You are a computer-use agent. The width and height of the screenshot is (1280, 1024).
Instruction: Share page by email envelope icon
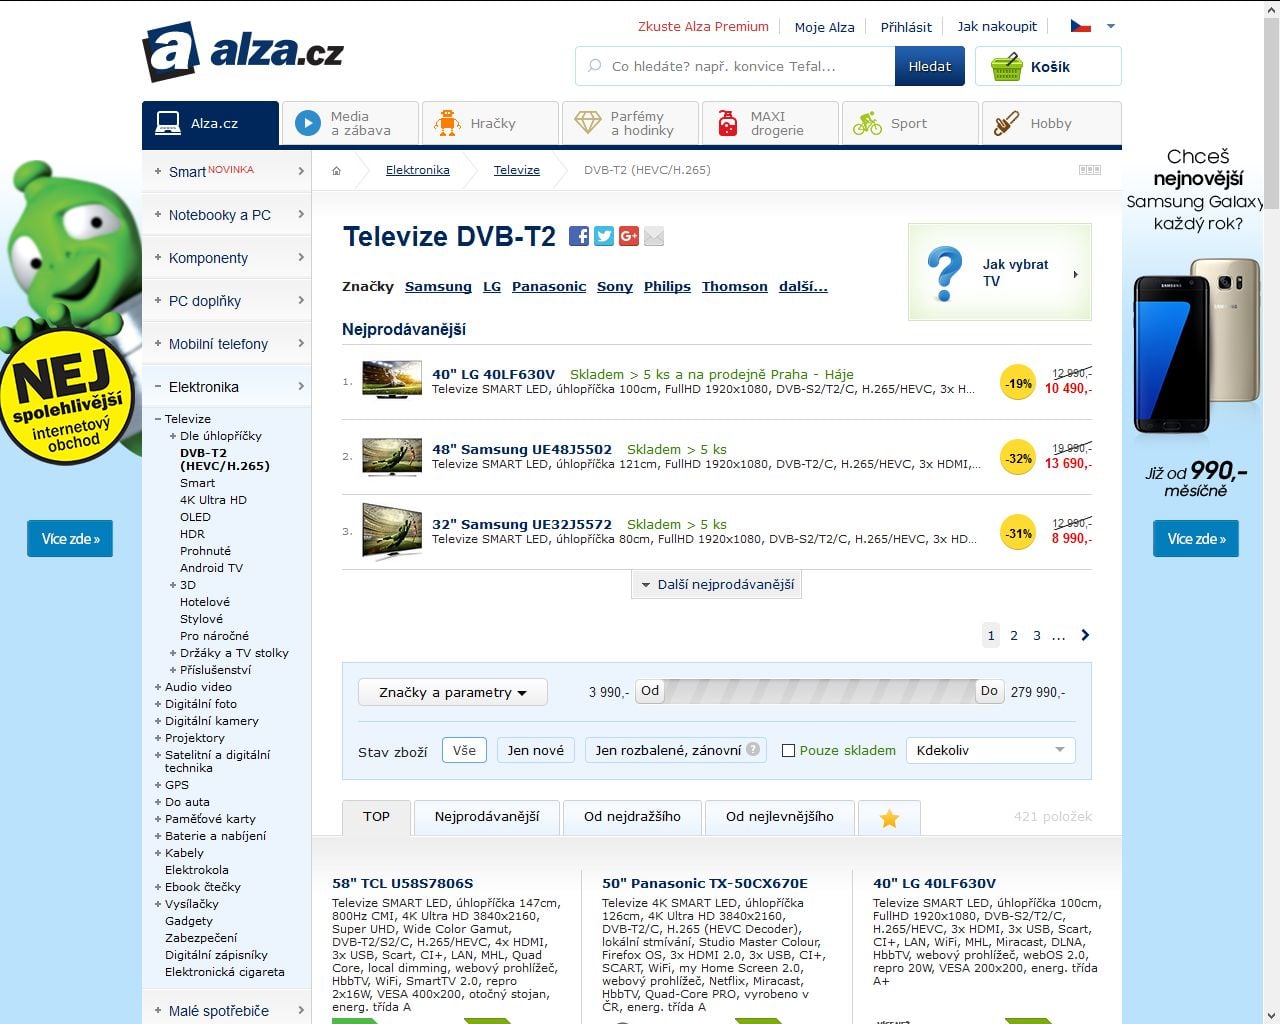[x=654, y=236]
